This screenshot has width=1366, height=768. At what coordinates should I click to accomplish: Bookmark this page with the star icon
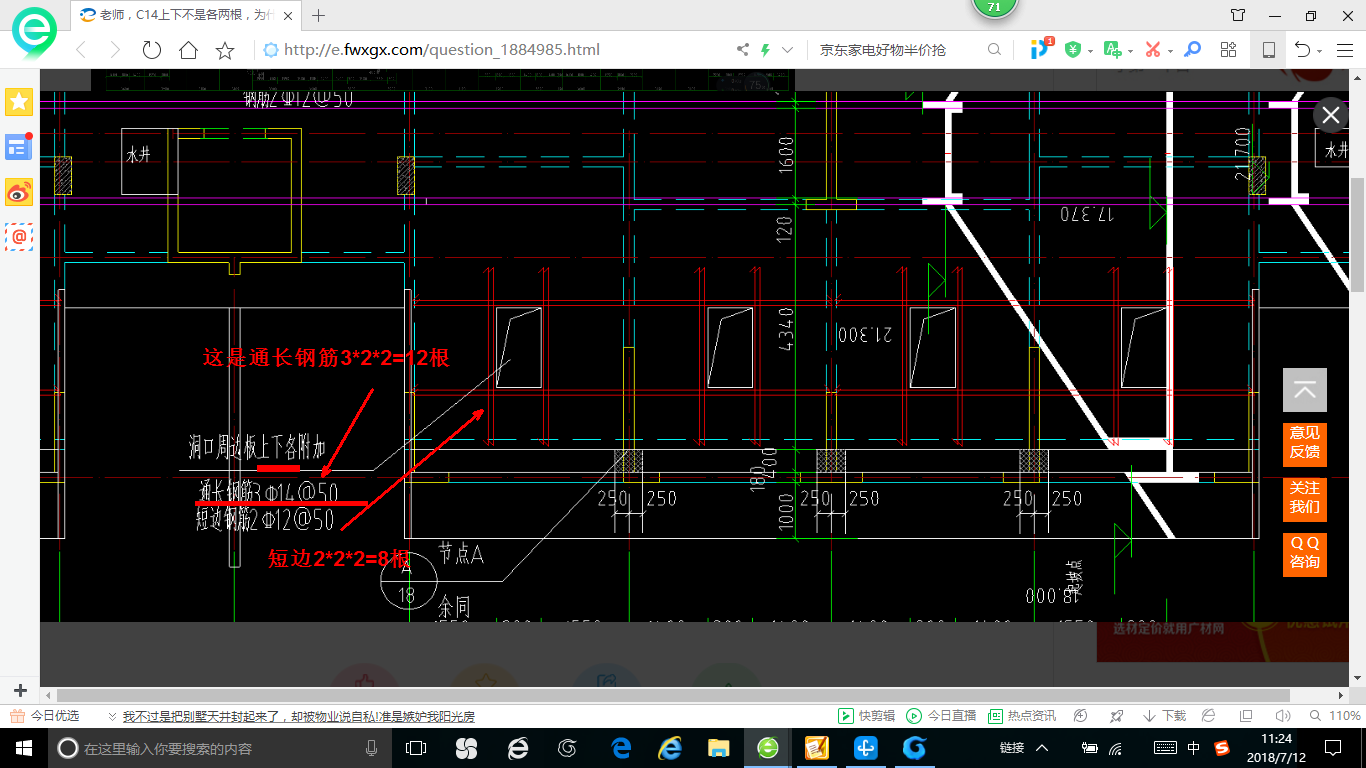(225, 50)
